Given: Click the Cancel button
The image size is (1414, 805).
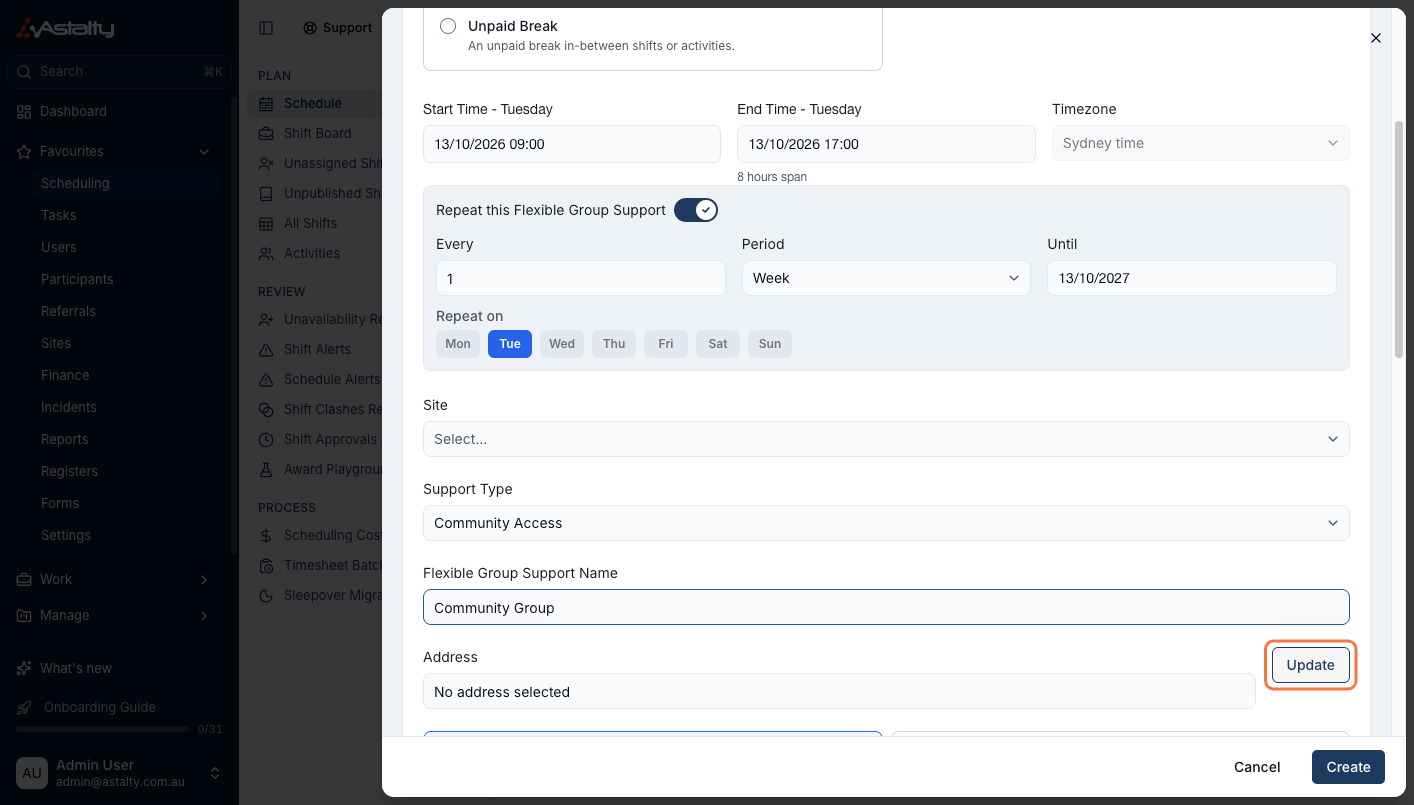Looking at the screenshot, I should point(1257,767).
